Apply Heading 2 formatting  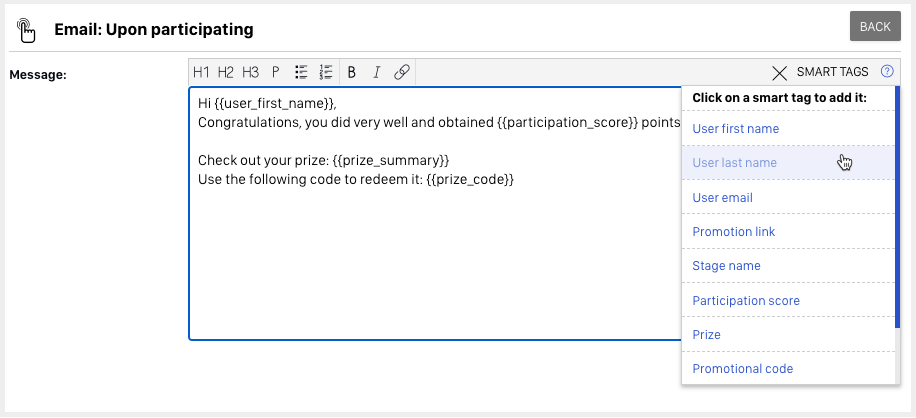225,72
